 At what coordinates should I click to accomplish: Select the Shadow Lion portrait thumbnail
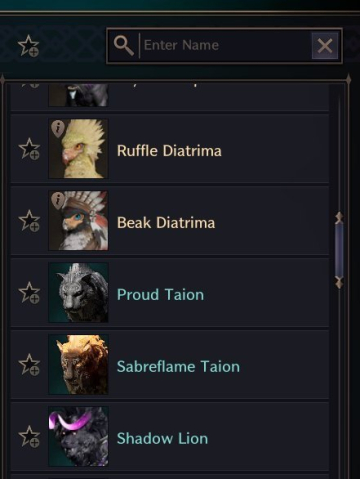[x=78, y=436]
